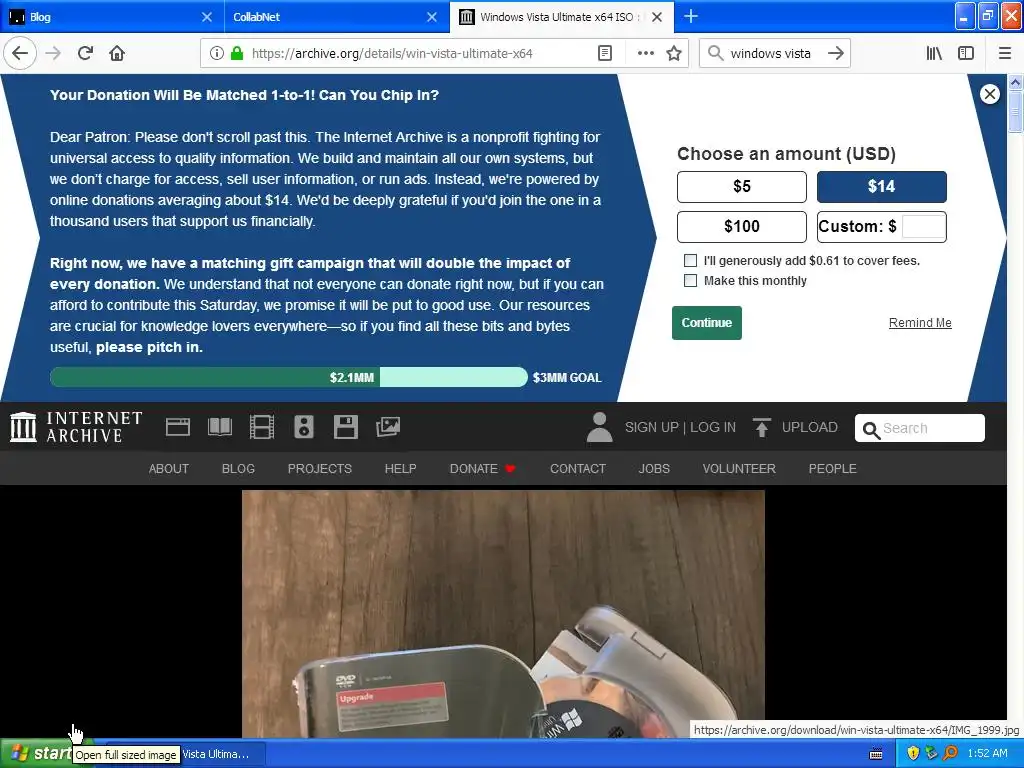Open the VOLUNTEER menu item
The image size is (1024, 768).
739,469
